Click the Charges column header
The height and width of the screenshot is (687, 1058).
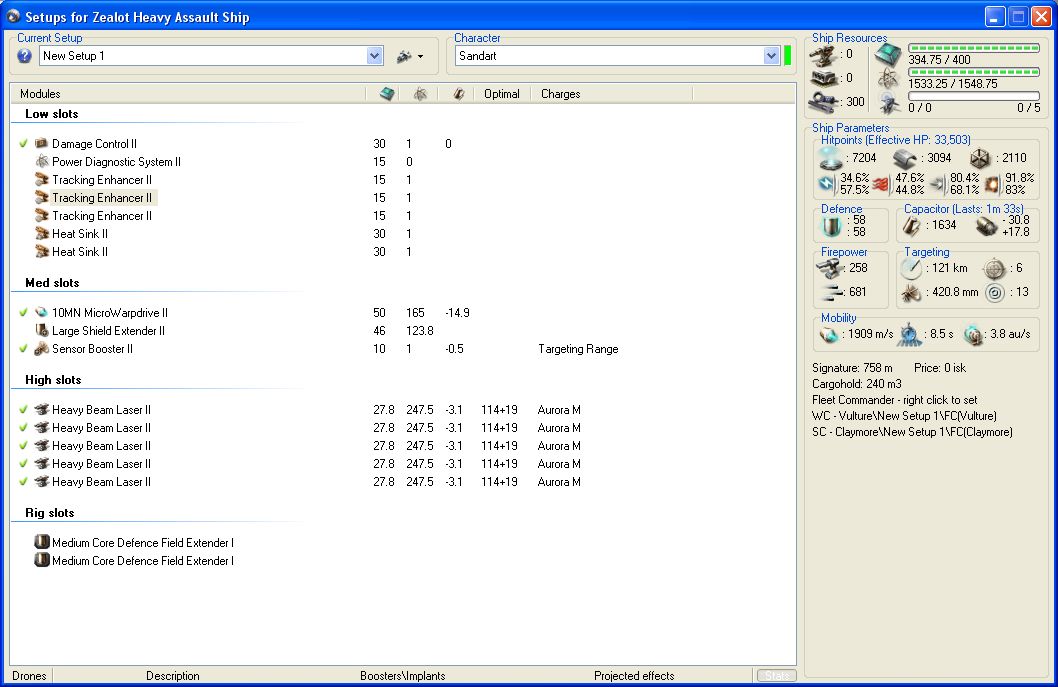[x=561, y=94]
